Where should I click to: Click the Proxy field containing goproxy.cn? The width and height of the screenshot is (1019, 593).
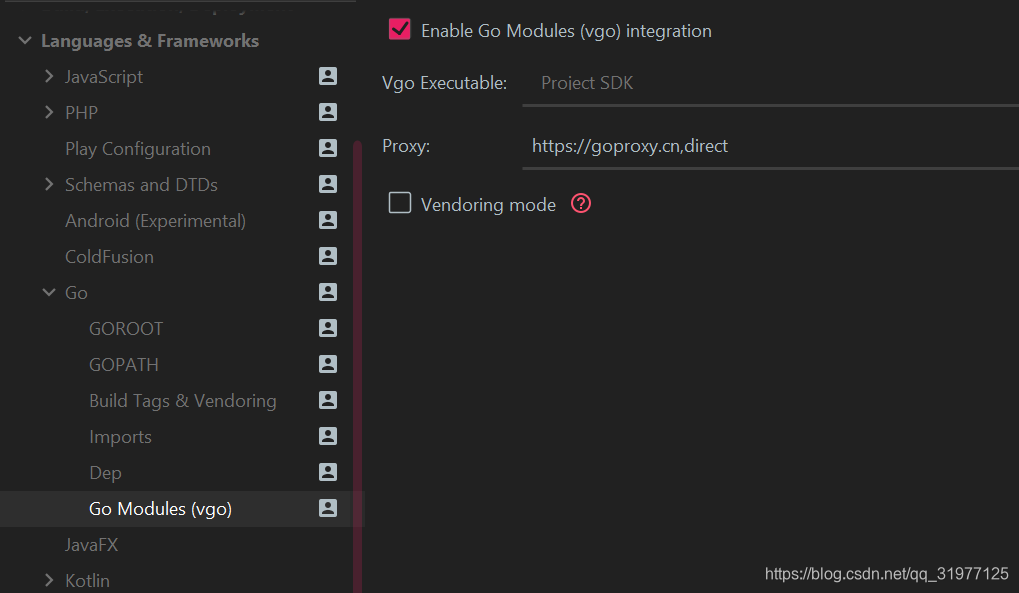pos(770,146)
